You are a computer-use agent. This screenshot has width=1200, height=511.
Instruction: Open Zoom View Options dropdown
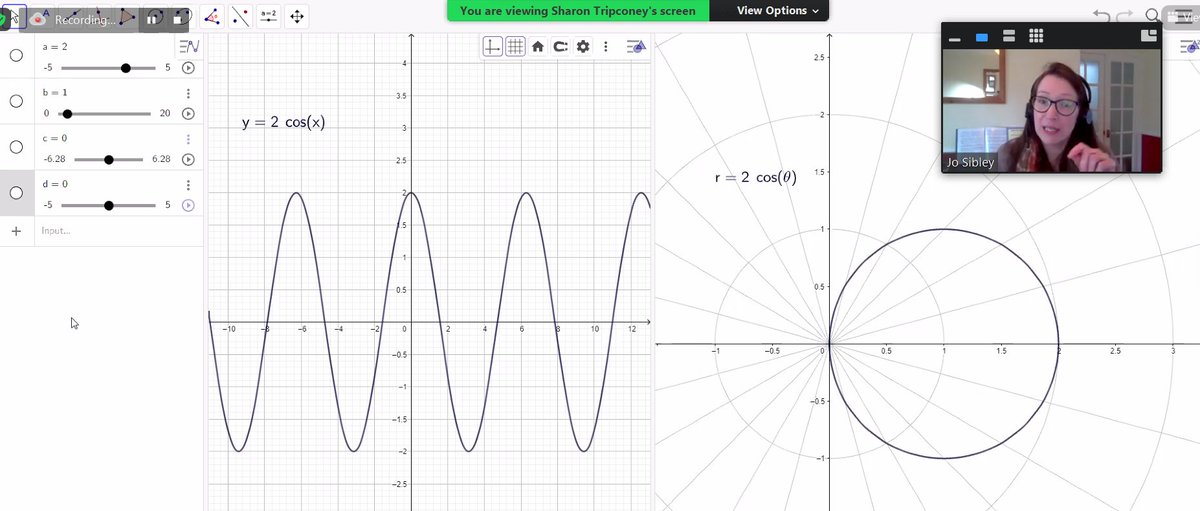point(777,10)
